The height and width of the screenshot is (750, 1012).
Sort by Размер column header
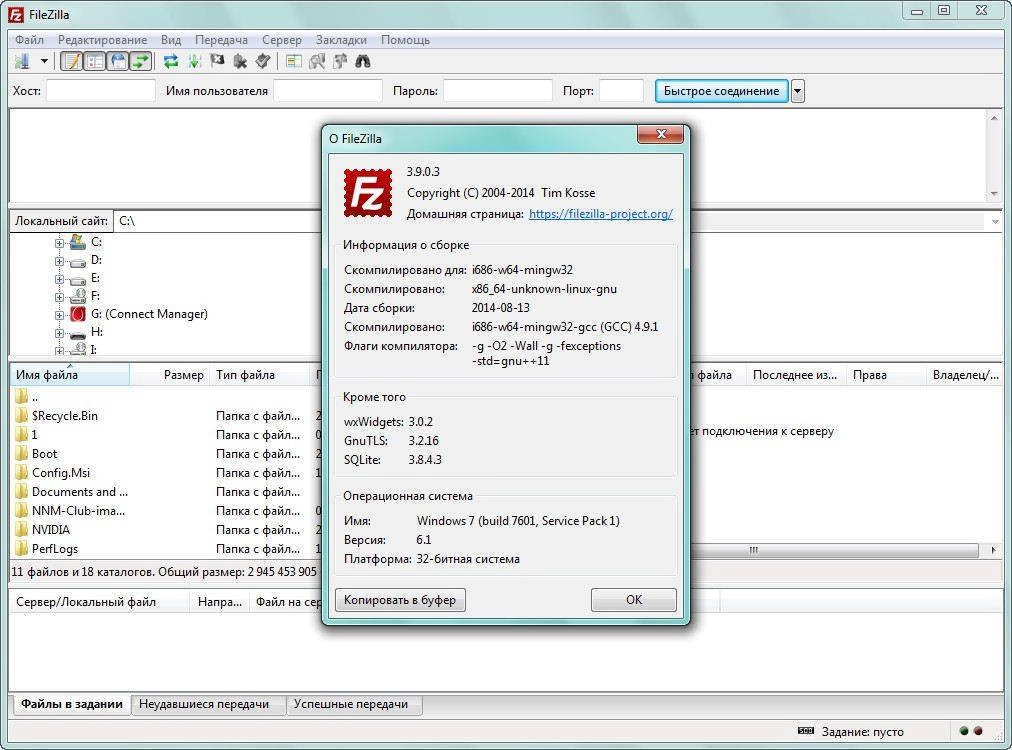(170, 375)
